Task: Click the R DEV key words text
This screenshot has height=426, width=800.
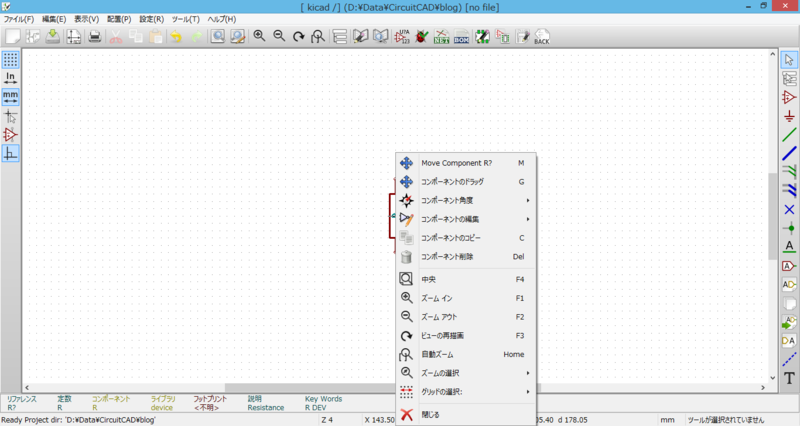Action: pos(315,408)
